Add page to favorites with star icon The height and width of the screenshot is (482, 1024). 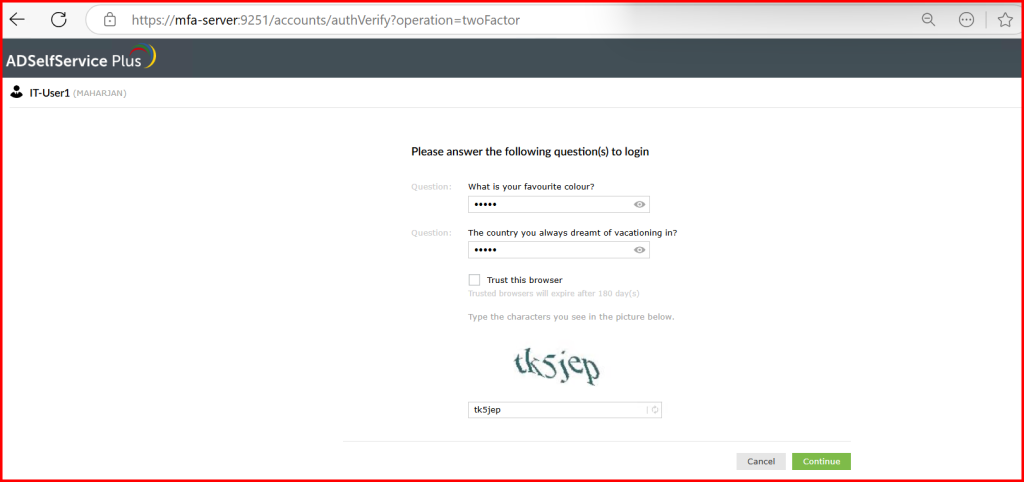pos(1005,20)
